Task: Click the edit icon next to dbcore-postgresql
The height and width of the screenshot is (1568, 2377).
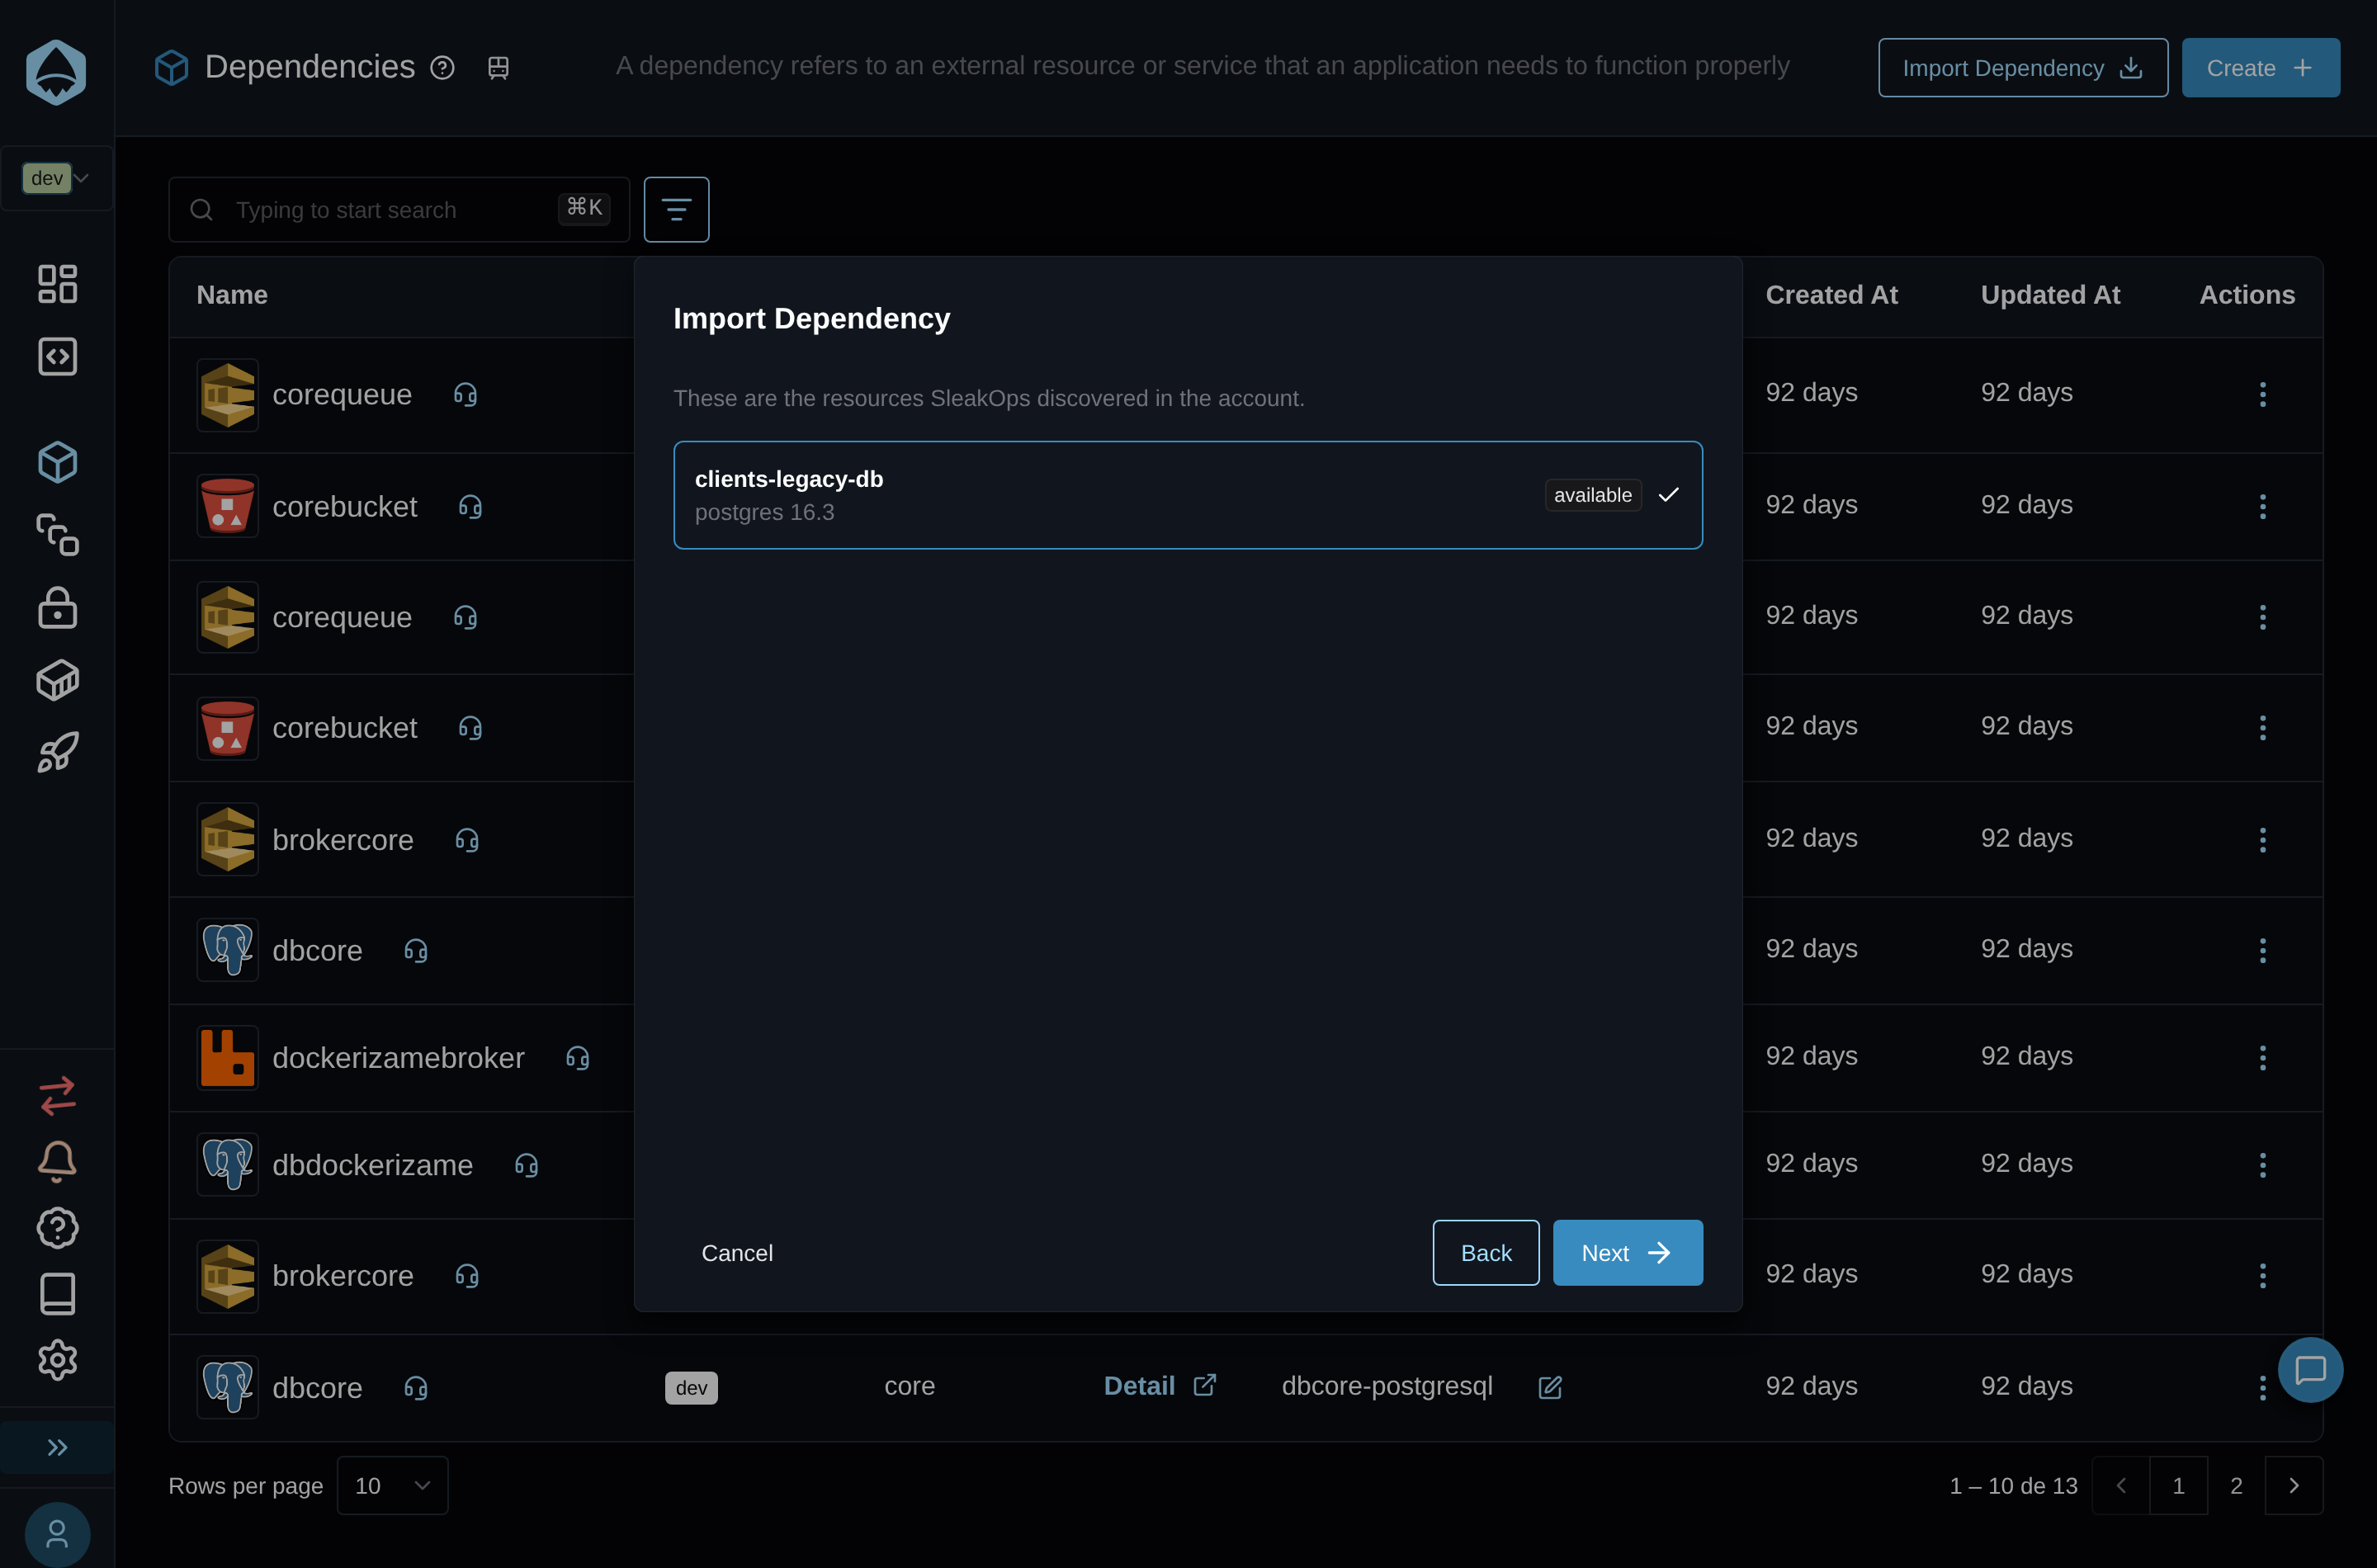Action: (1550, 1387)
